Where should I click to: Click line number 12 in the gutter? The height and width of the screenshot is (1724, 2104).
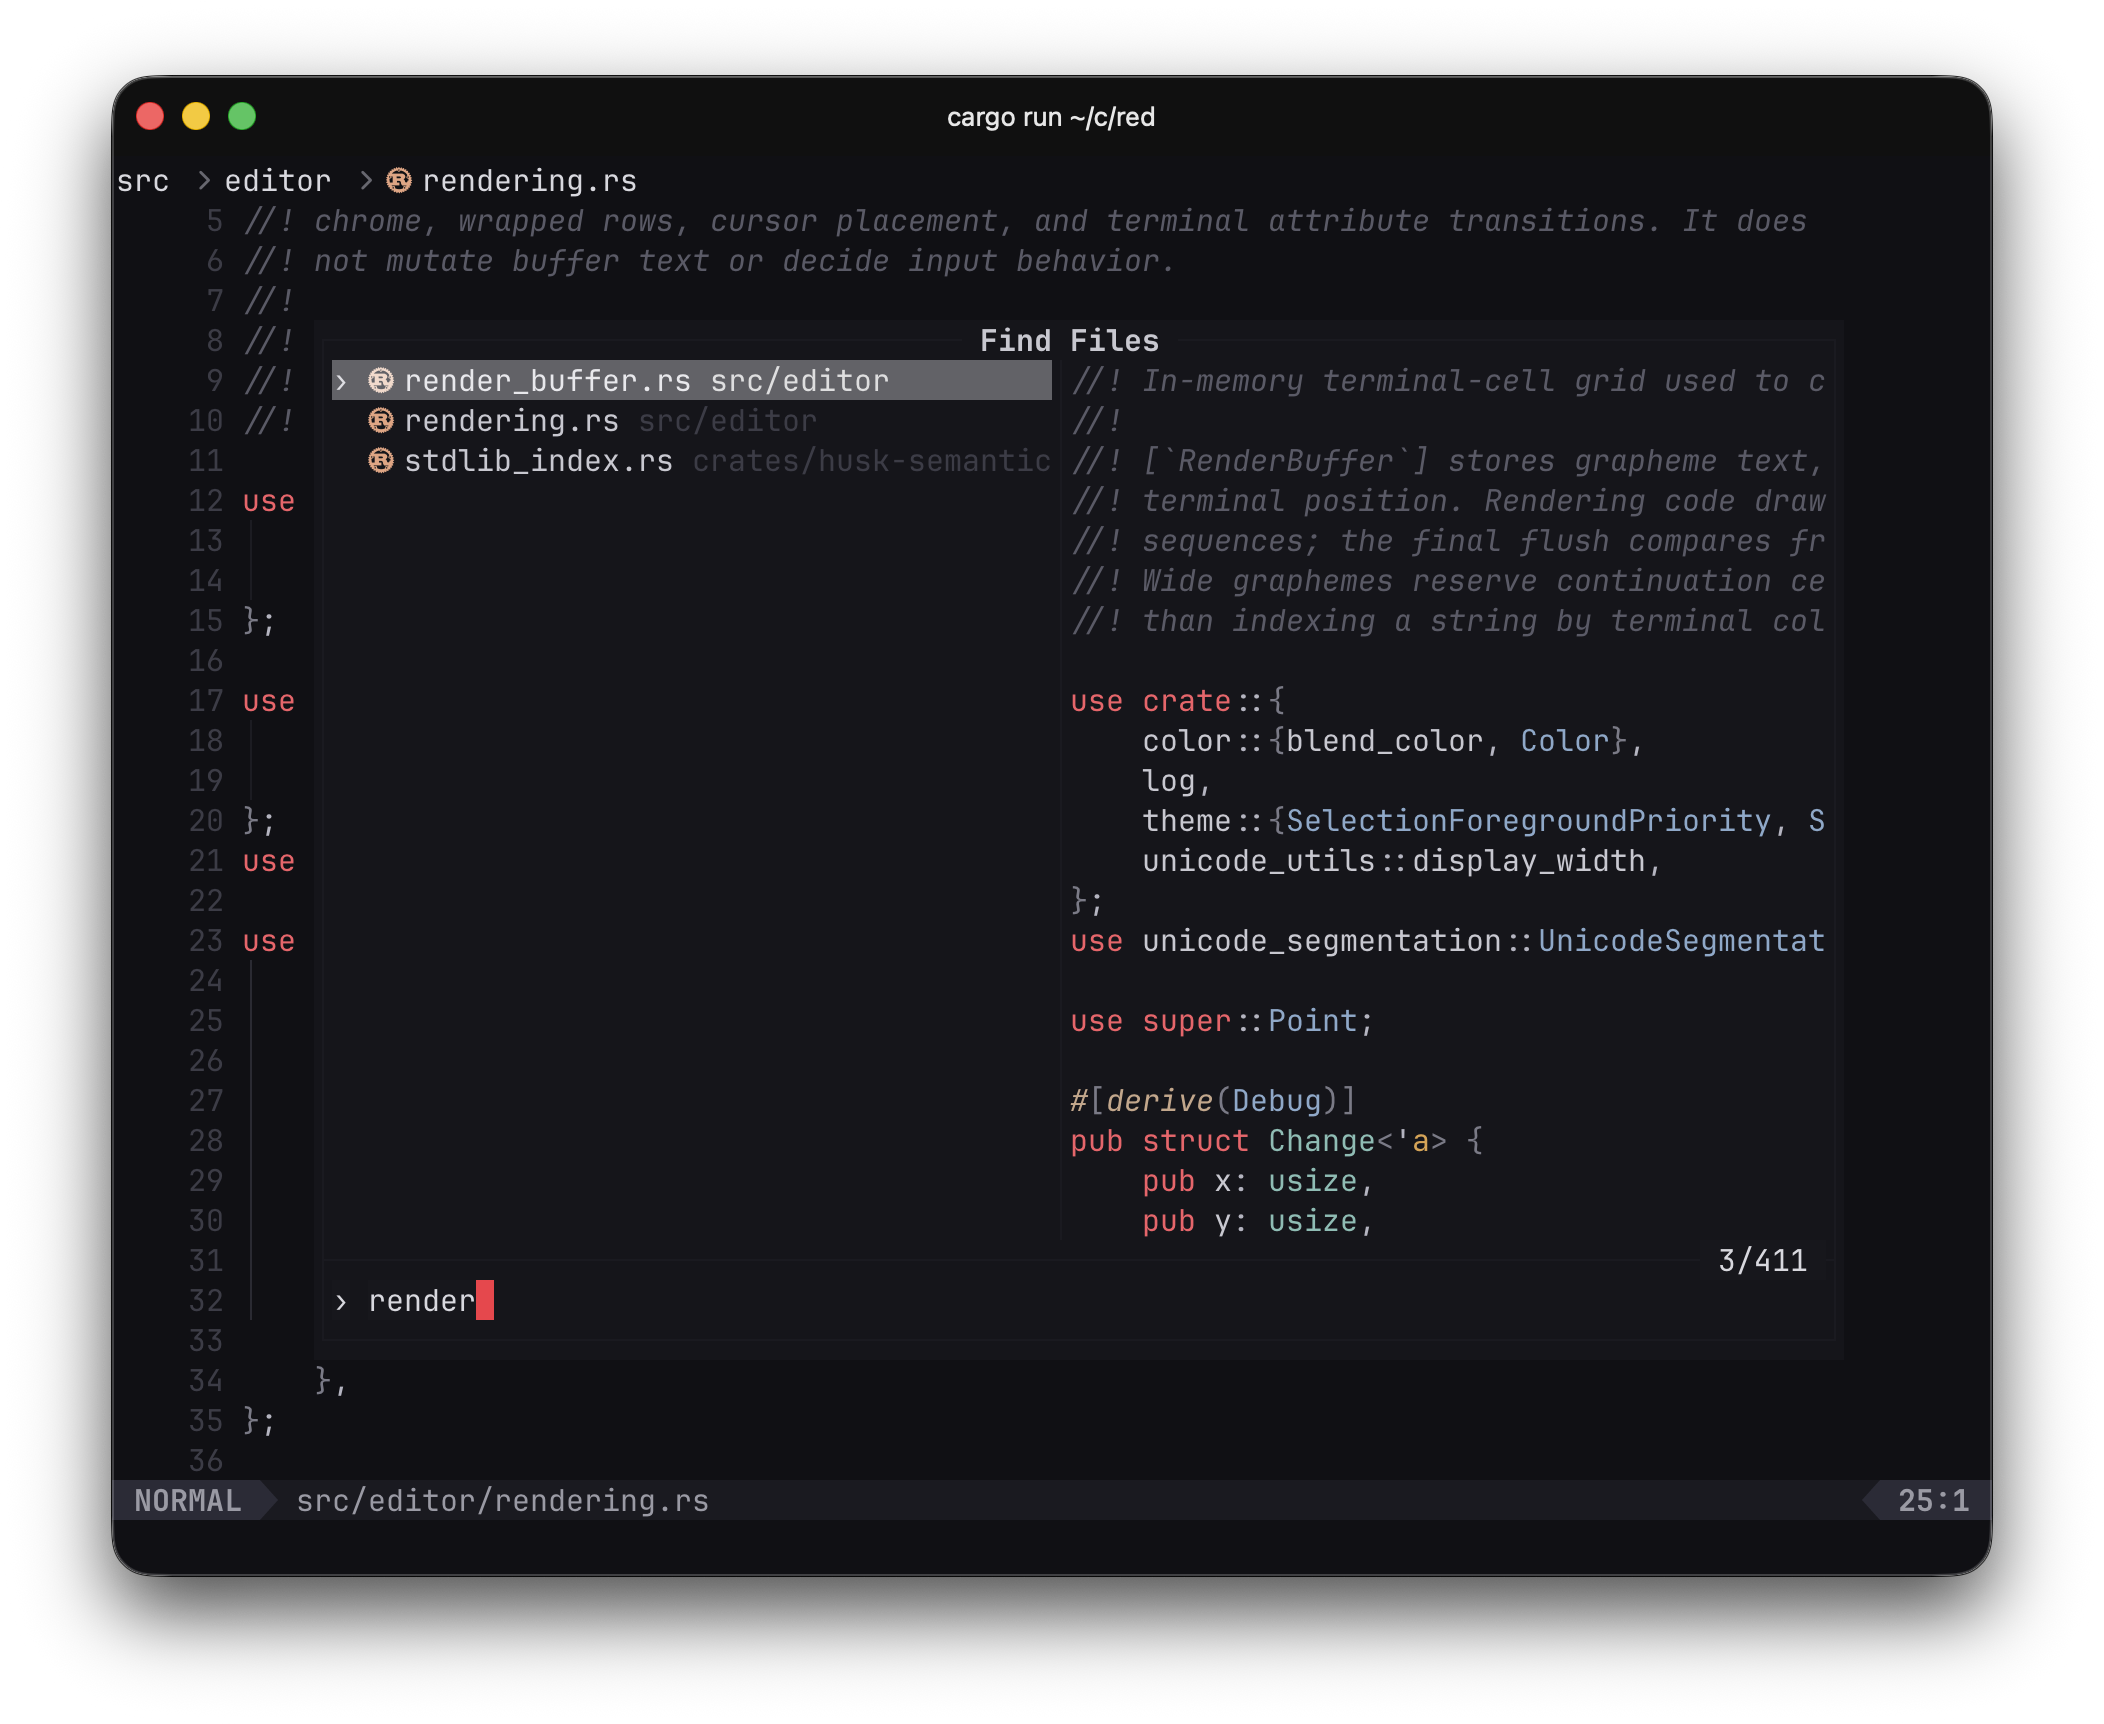tap(206, 501)
